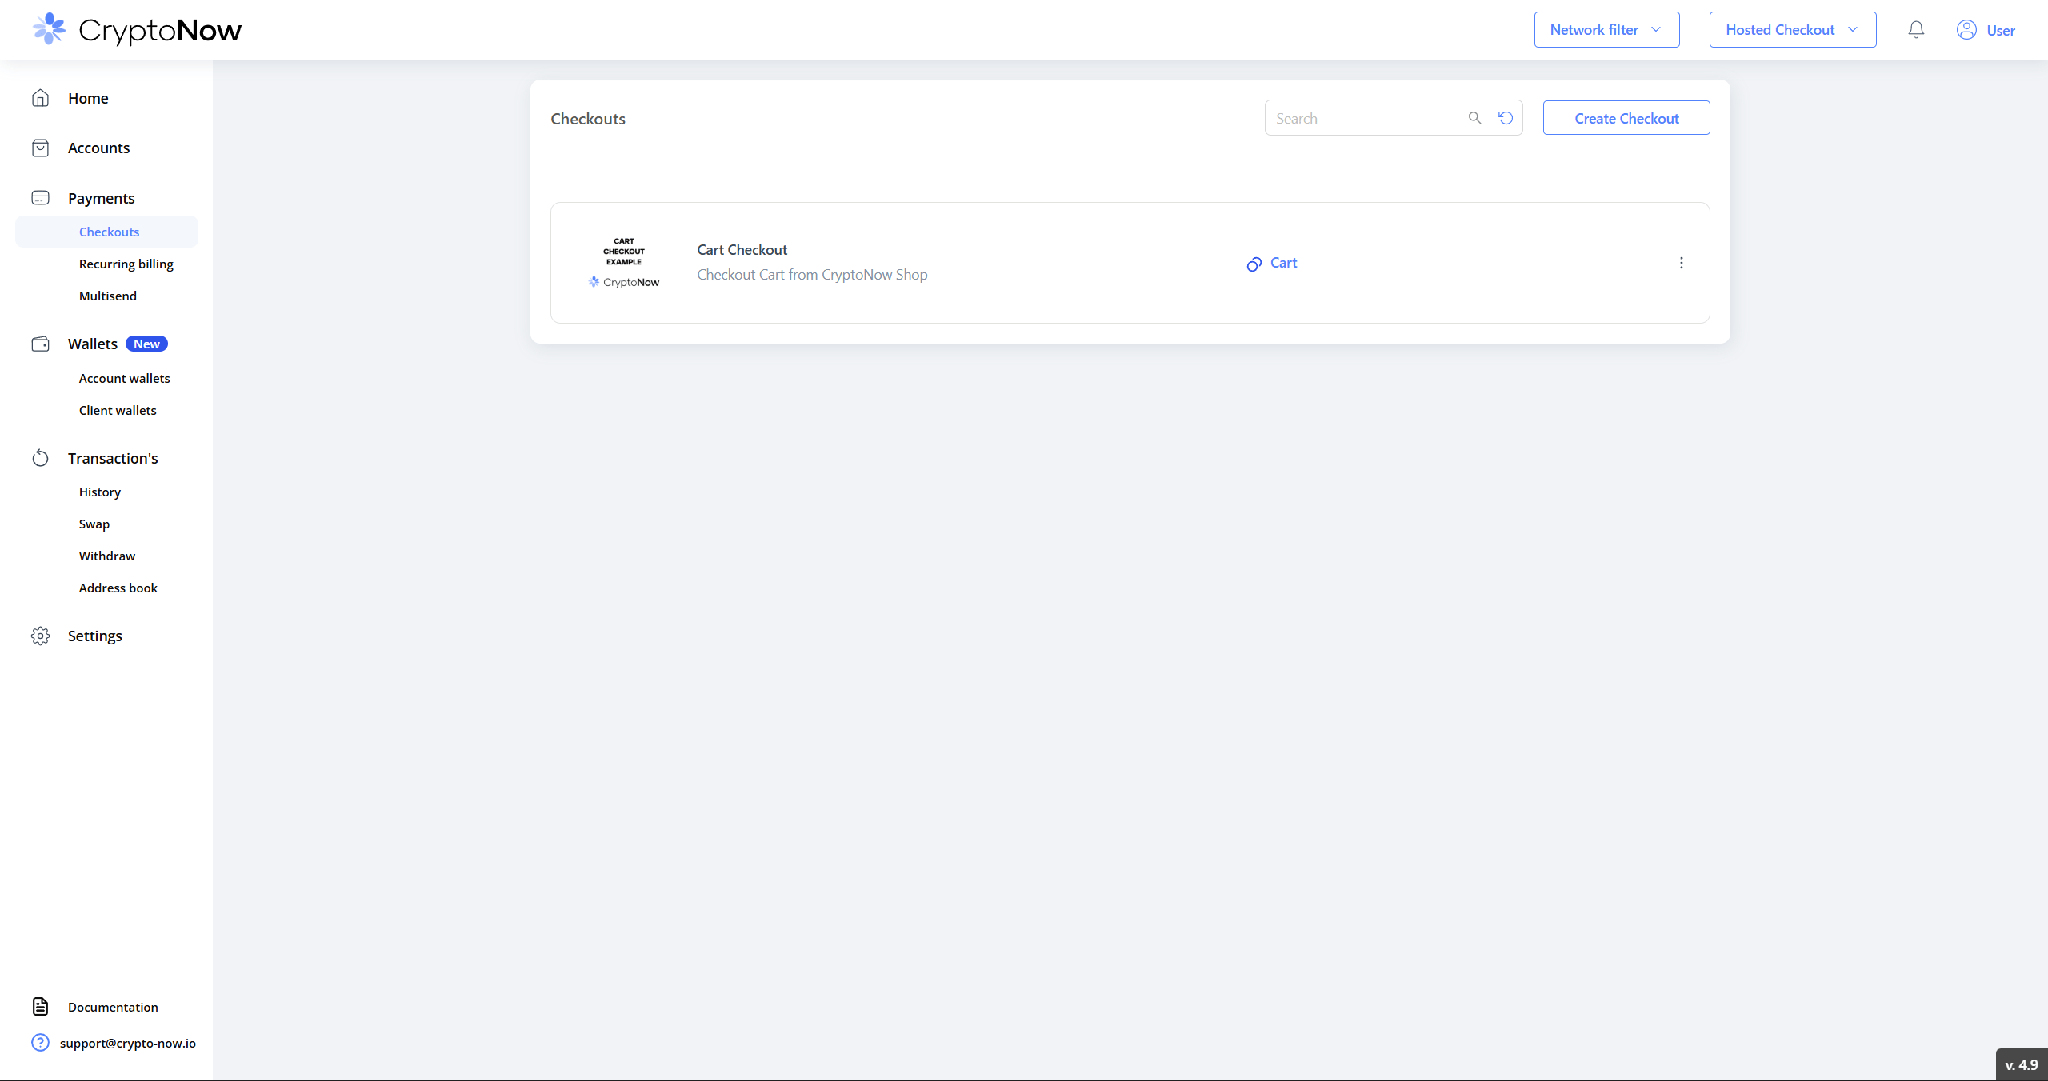This screenshot has width=2048, height=1081.
Task: Reset the search with the refresh icon
Action: [1505, 118]
